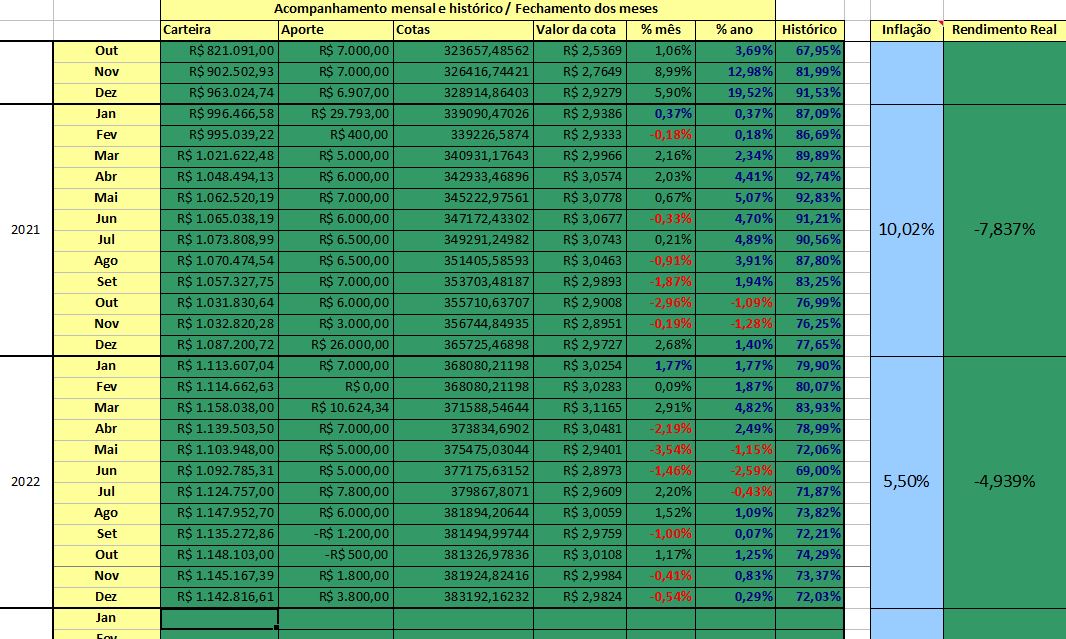Image resolution: width=1066 pixels, height=639 pixels.
Task: Click the R$ 400,00 contribution cell
Action: [336, 135]
